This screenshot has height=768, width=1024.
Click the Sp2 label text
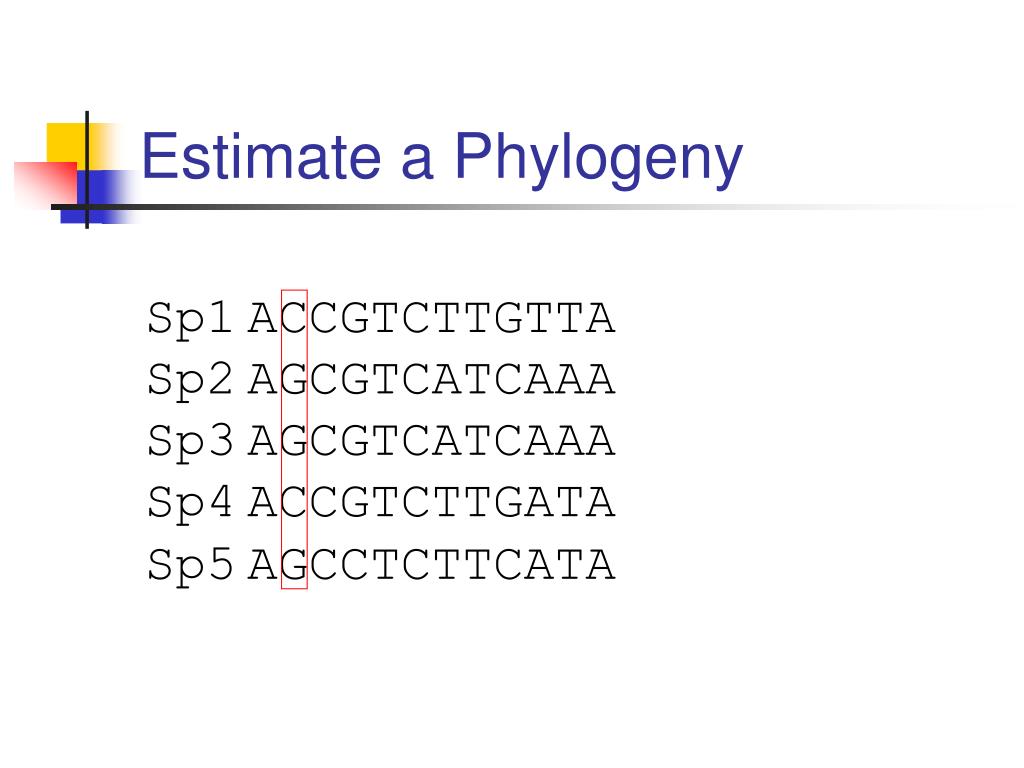(x=189, y=380)
